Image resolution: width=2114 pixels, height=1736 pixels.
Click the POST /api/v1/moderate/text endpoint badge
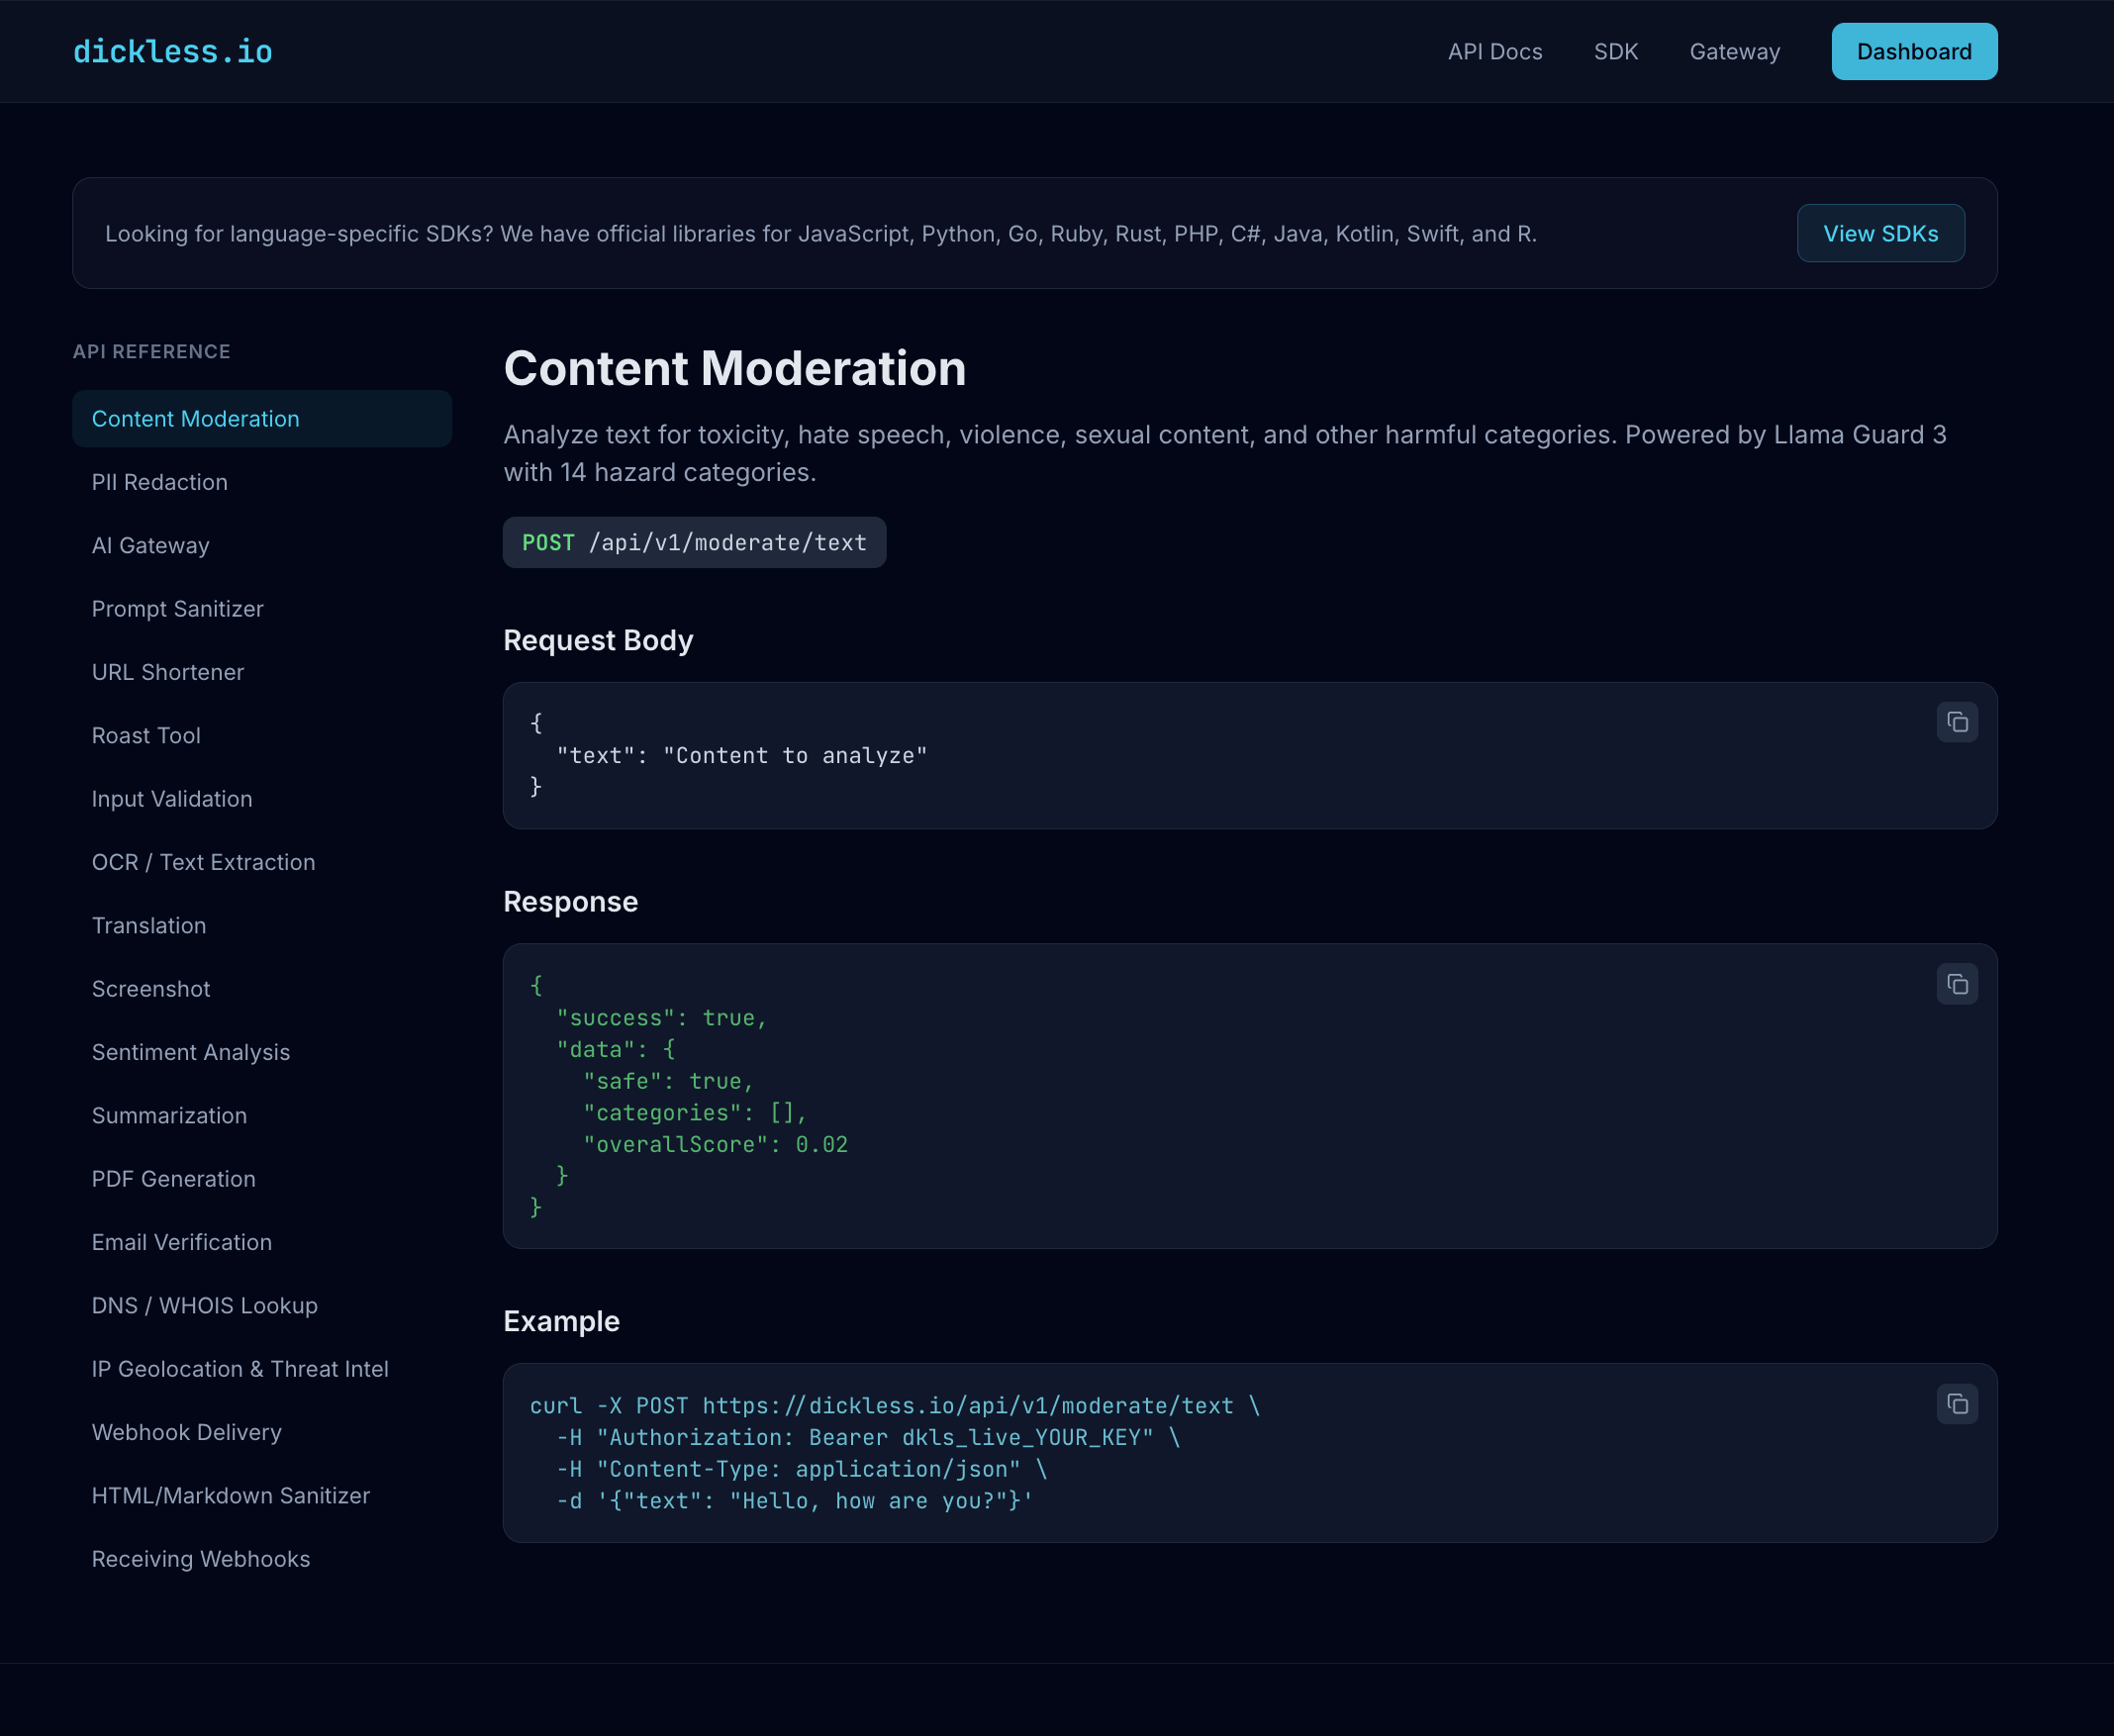[x=694, y=542]
